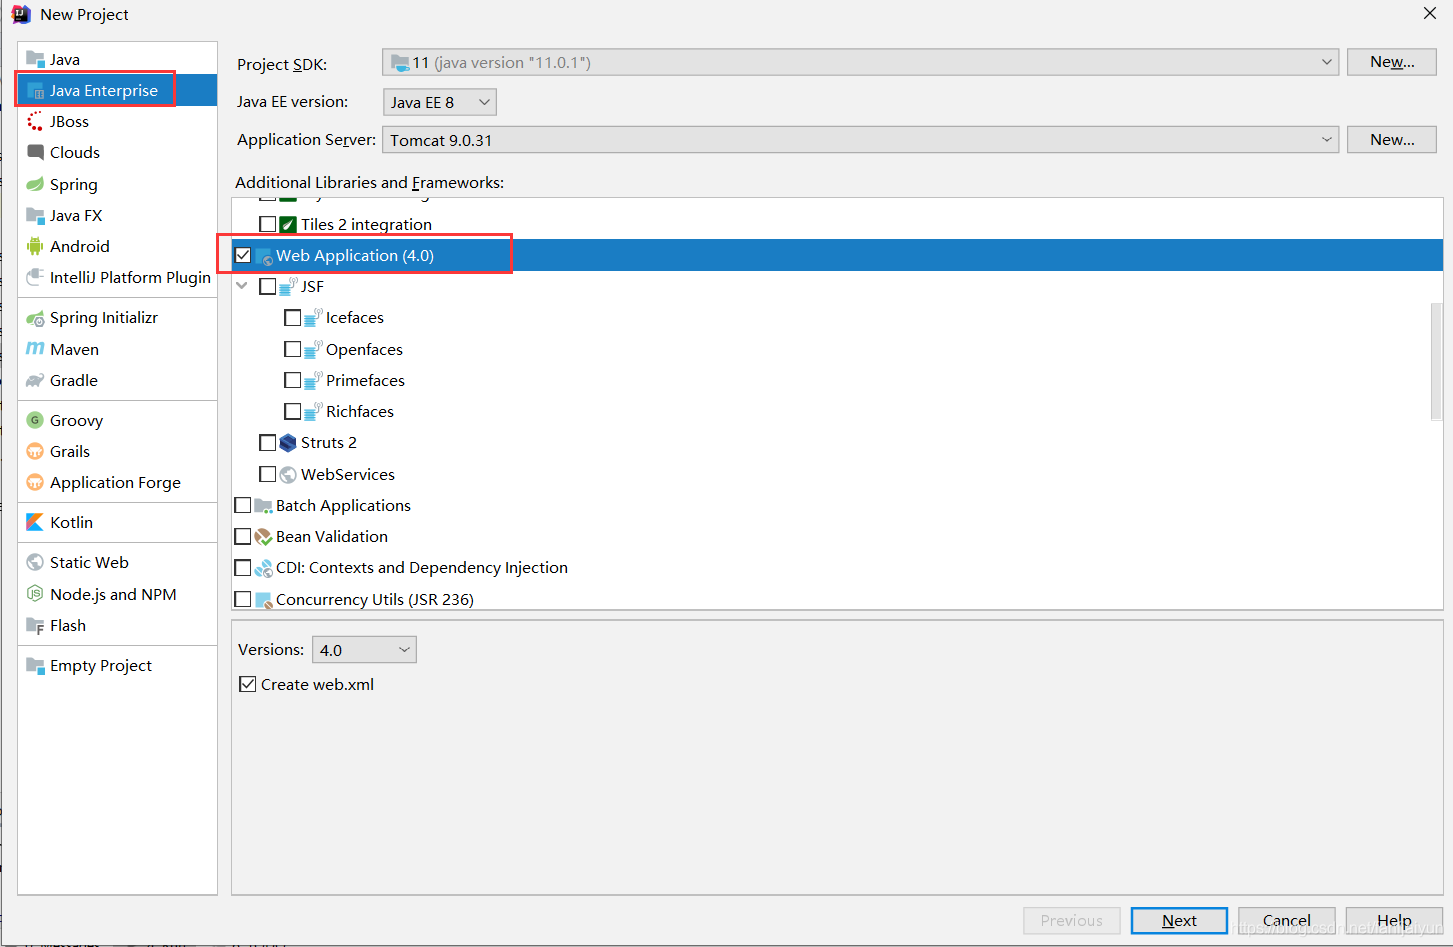Click the frameworks list vertical scrollbar
1453x947 pixels.
point(1437,360)
